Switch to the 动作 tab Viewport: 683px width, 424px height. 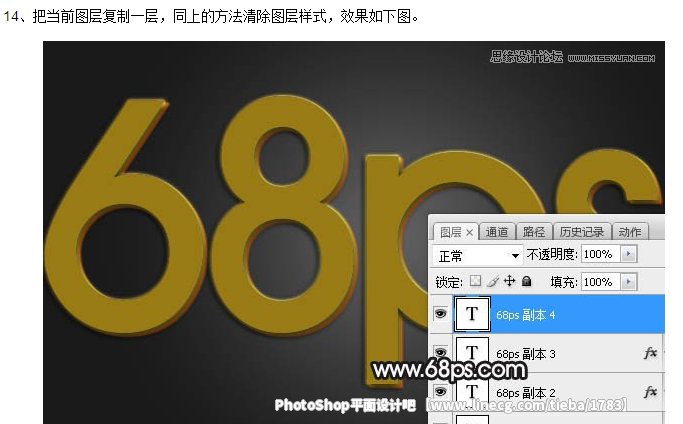click(x=630, y=232)
